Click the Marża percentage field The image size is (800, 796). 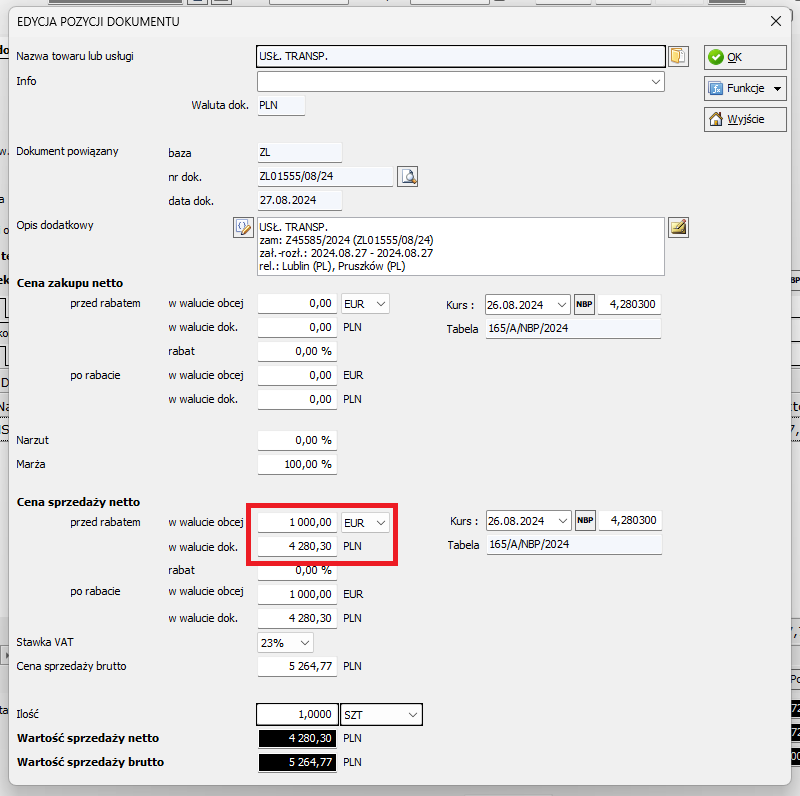tap(297, 464)
